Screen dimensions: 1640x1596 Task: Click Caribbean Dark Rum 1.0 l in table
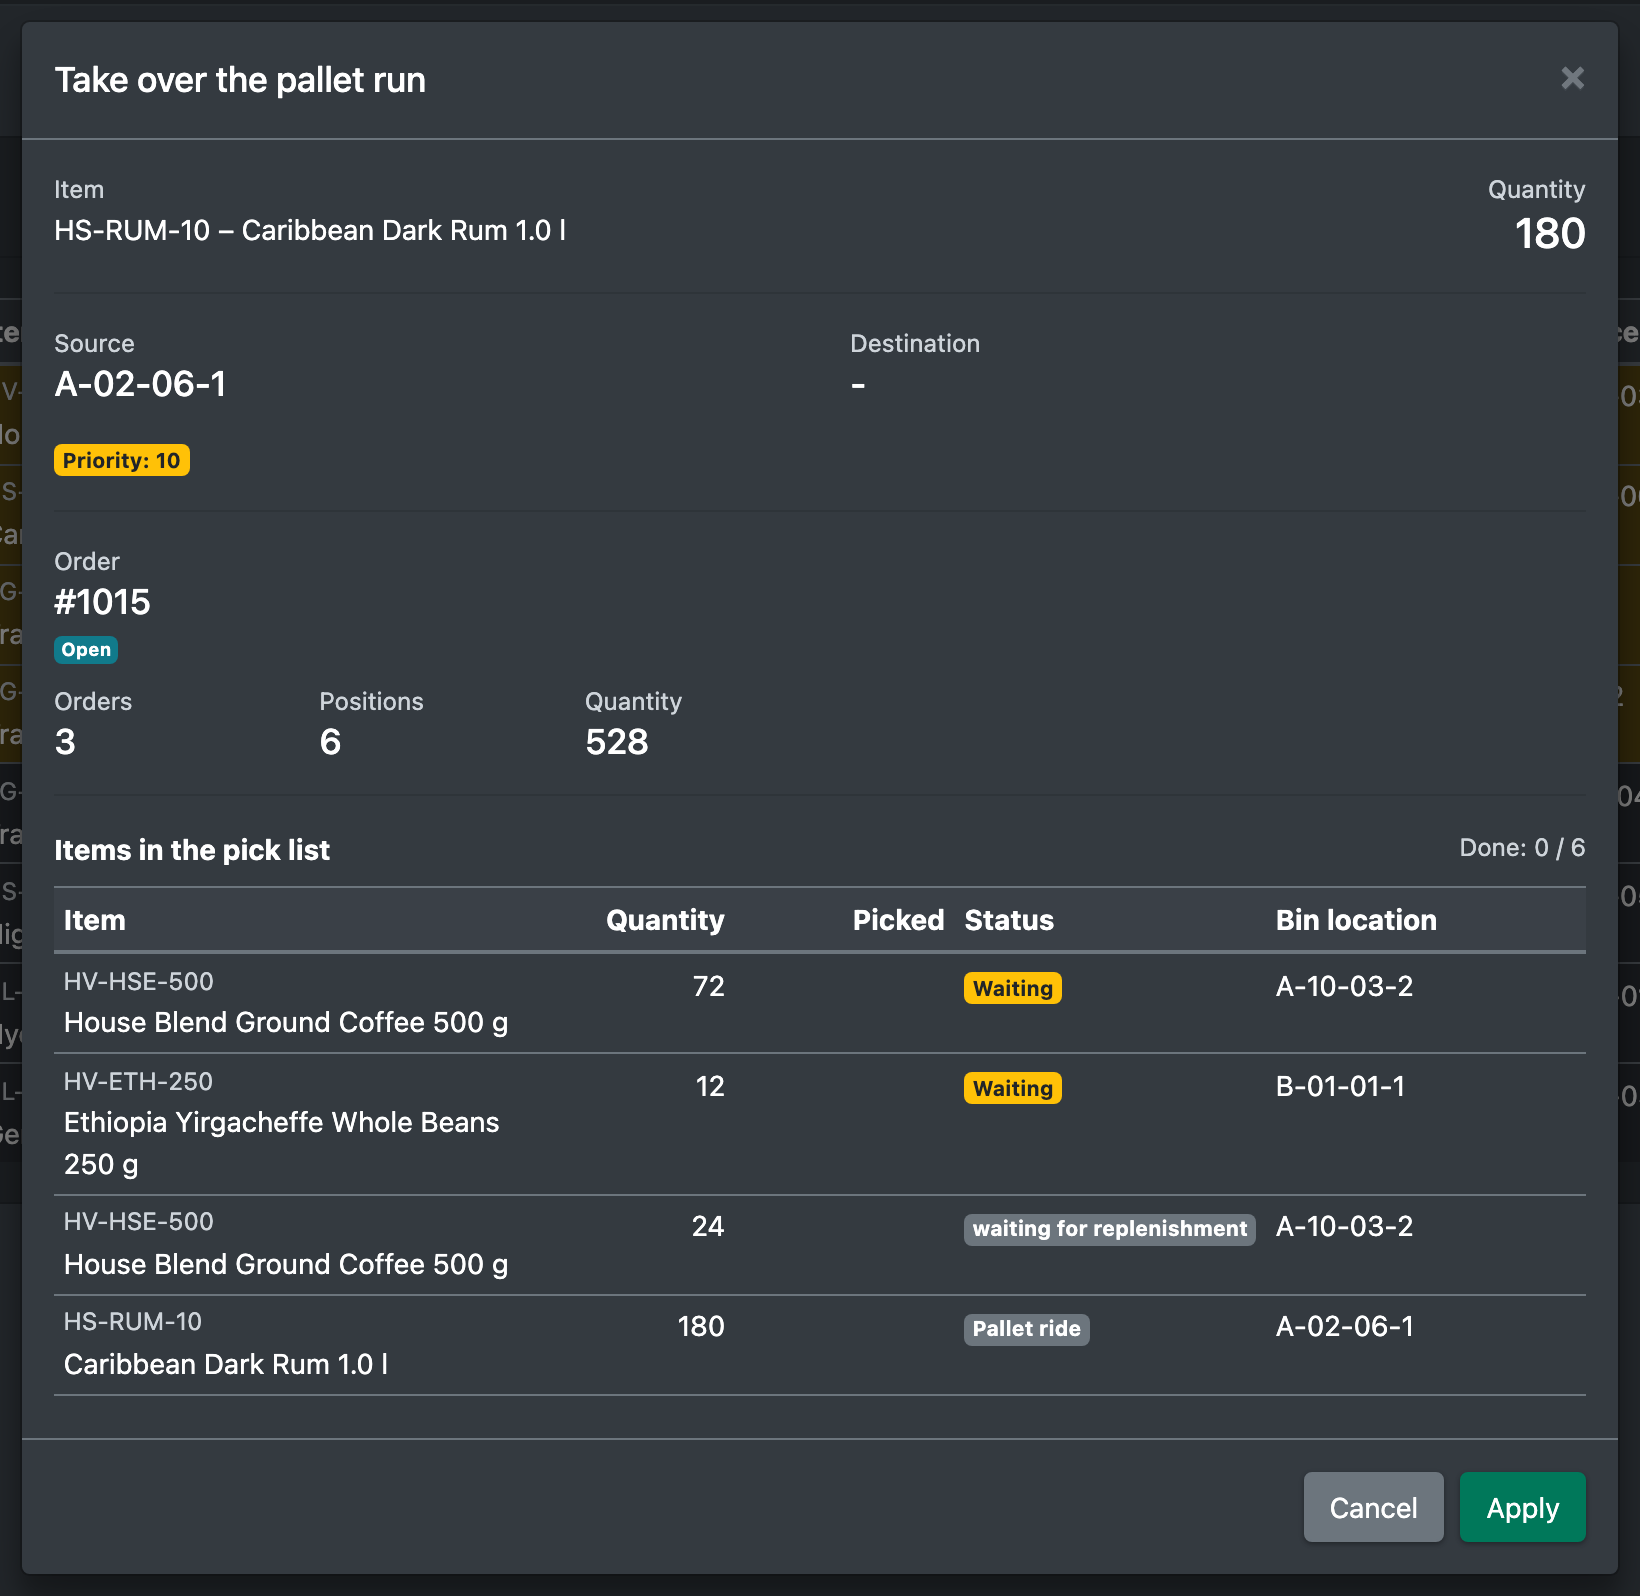(226, 1364)
